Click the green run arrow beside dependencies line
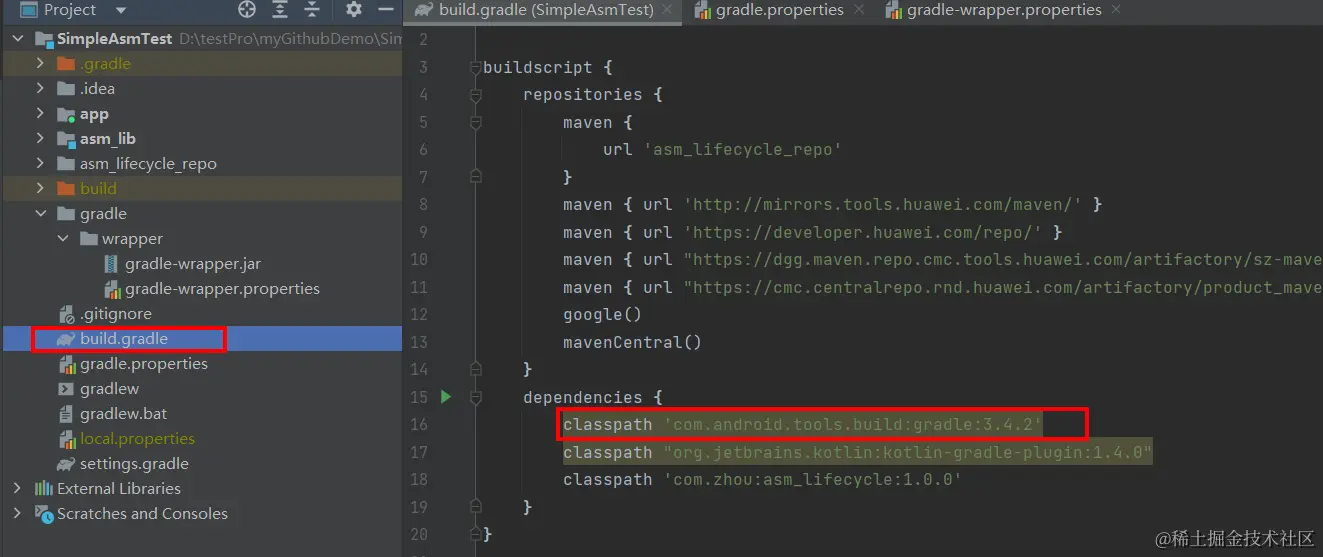The image size is (1323, 557). coord(446,397)
